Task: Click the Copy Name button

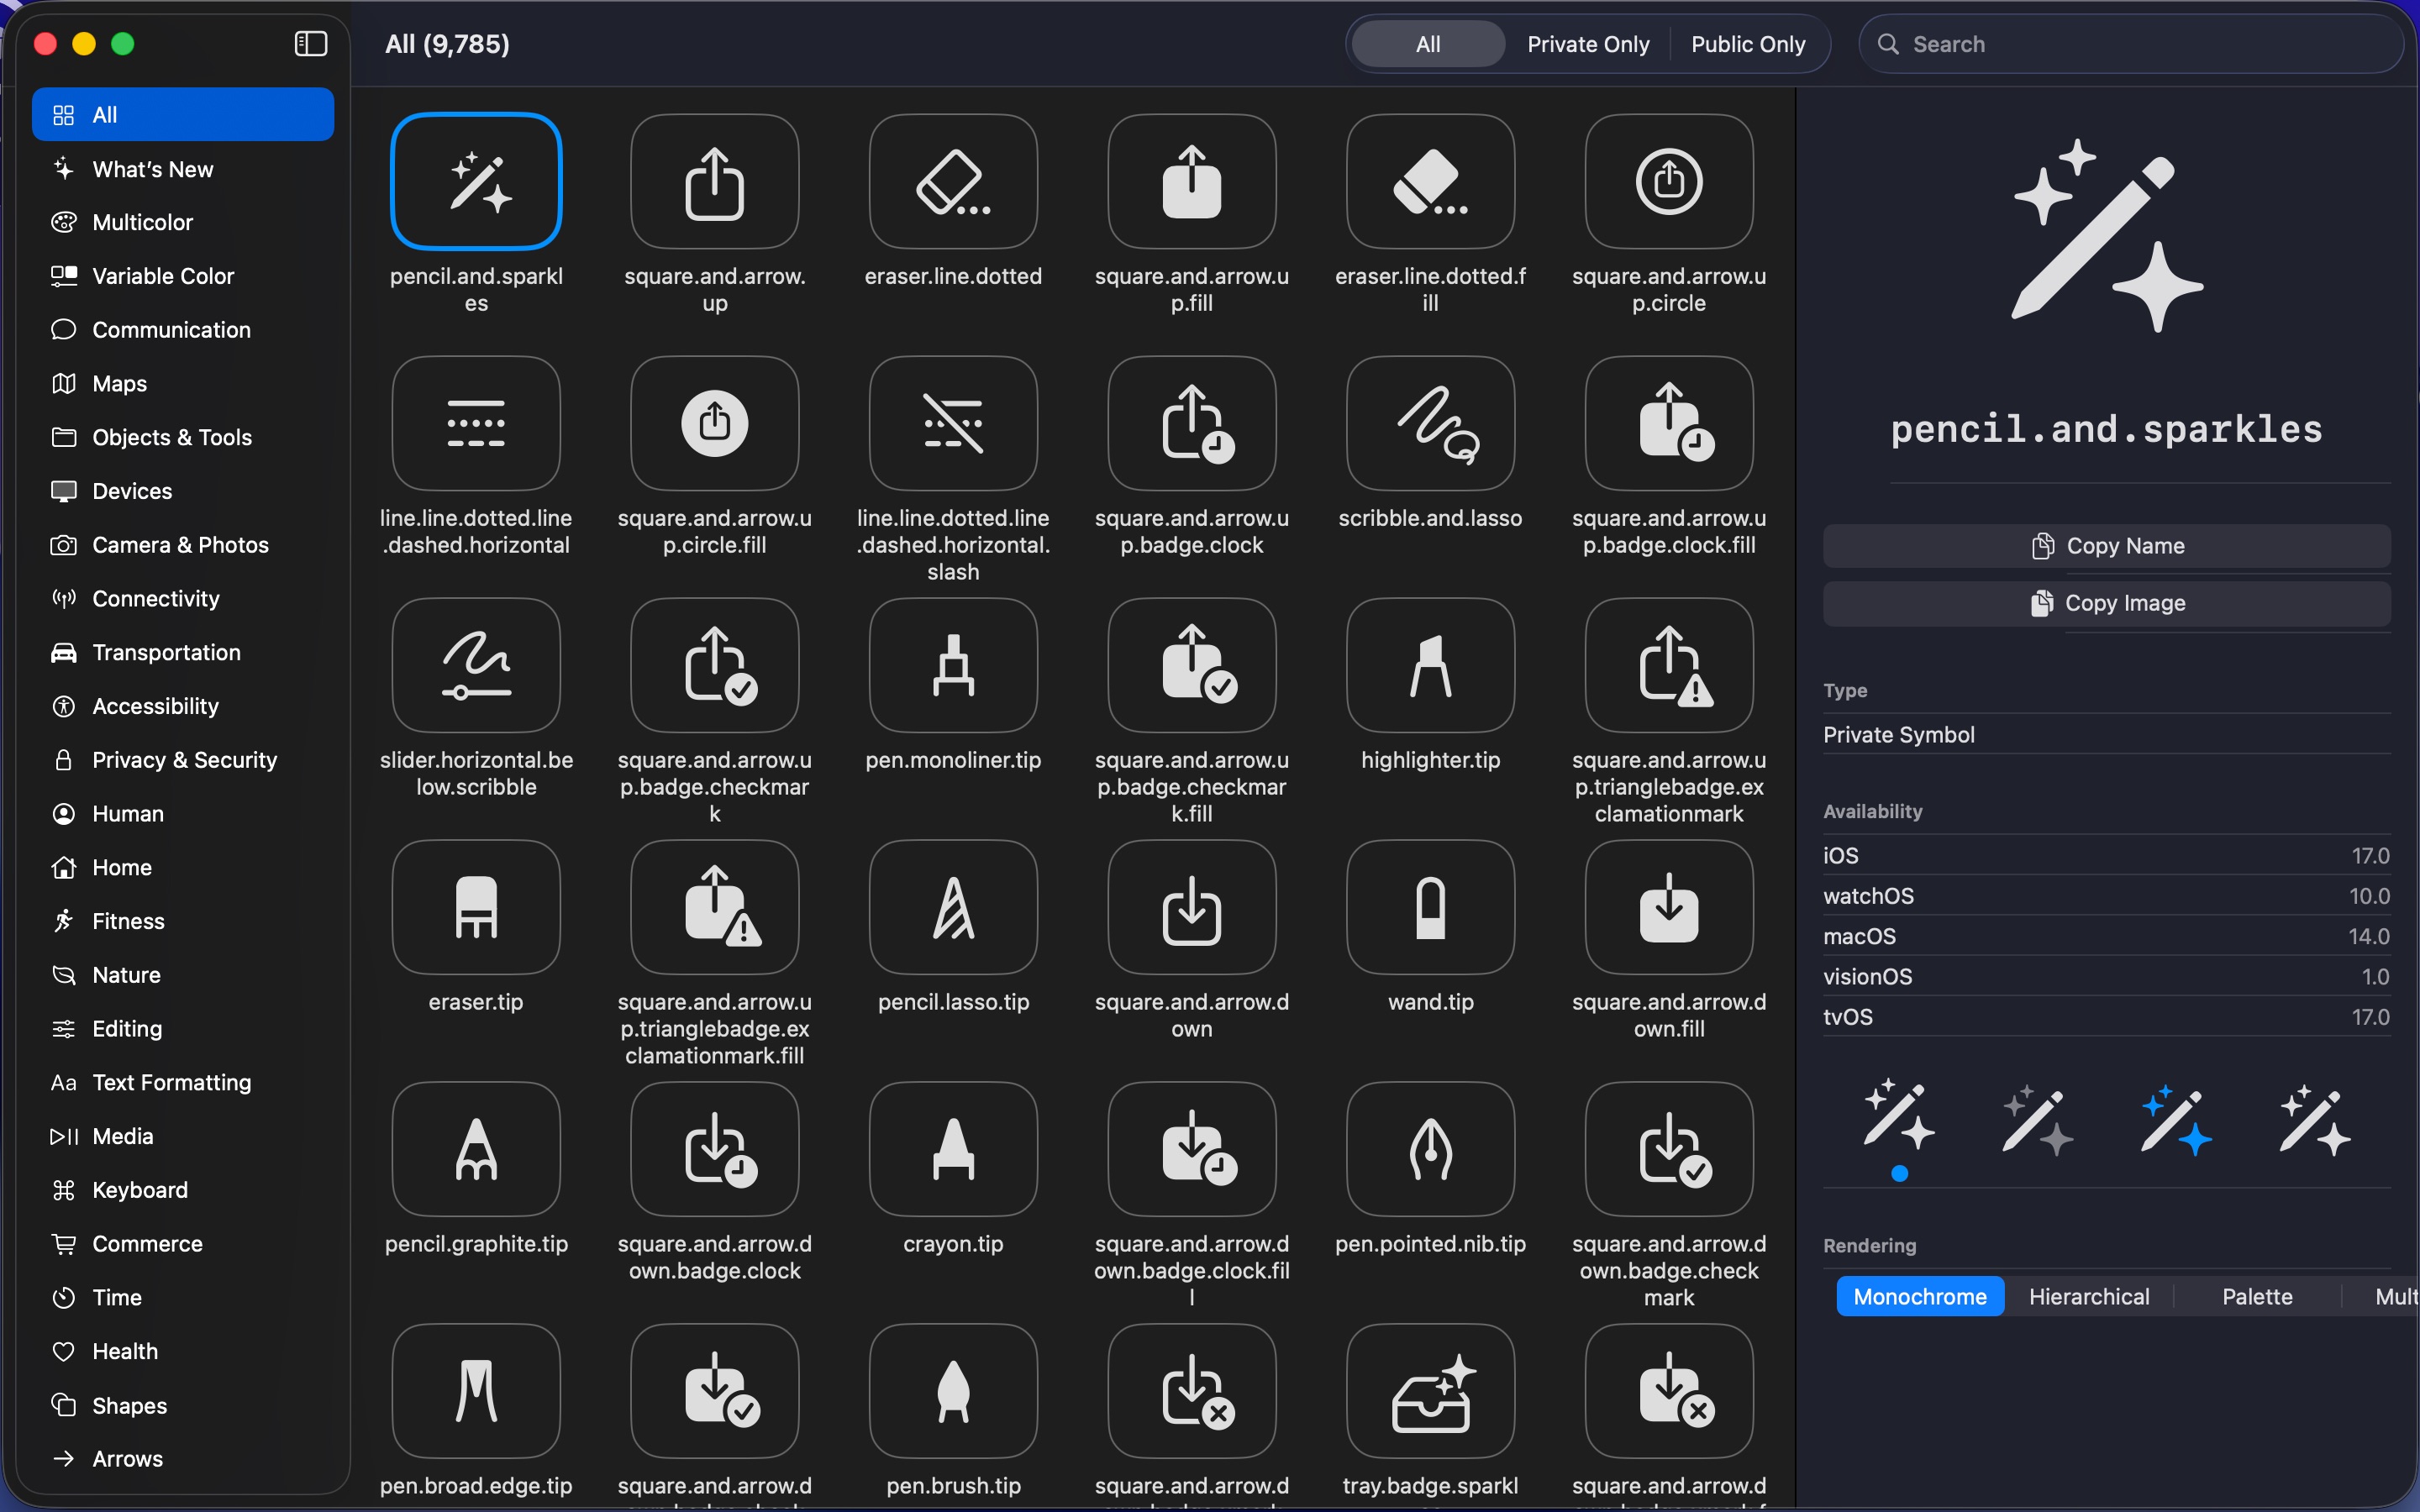Action: click(2106, 545)
